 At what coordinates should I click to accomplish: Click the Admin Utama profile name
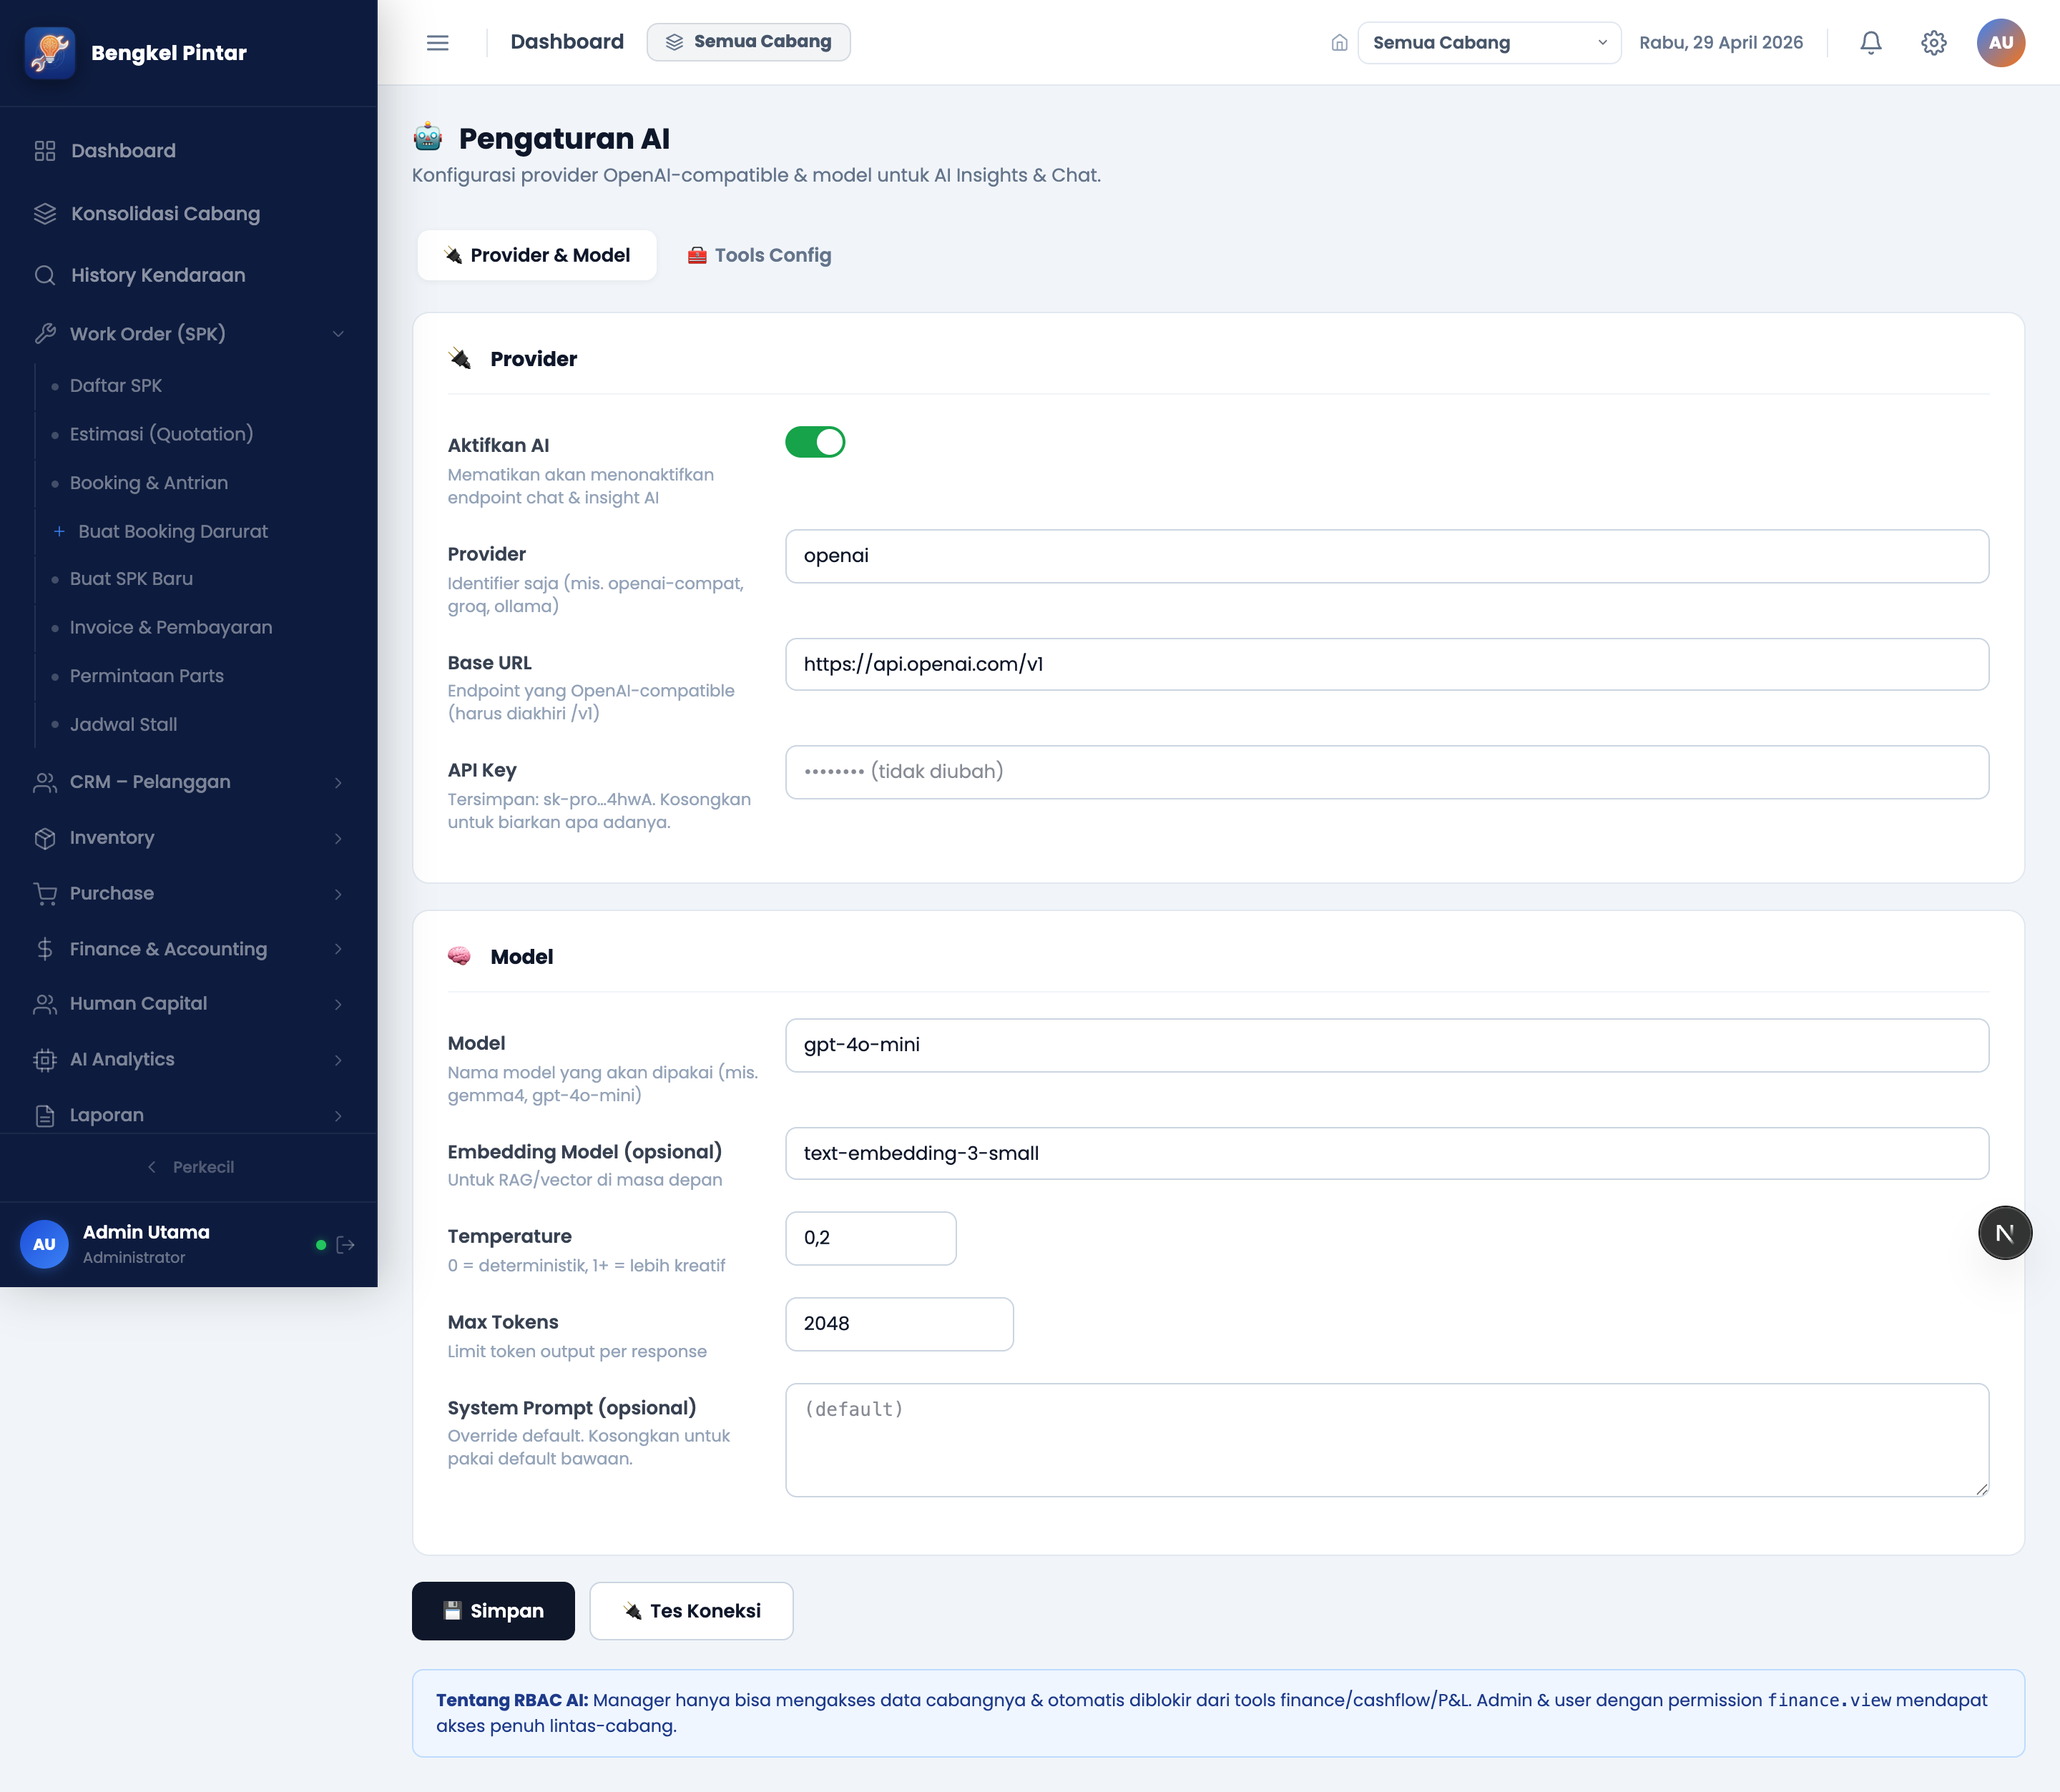[x=146, y=1233]
